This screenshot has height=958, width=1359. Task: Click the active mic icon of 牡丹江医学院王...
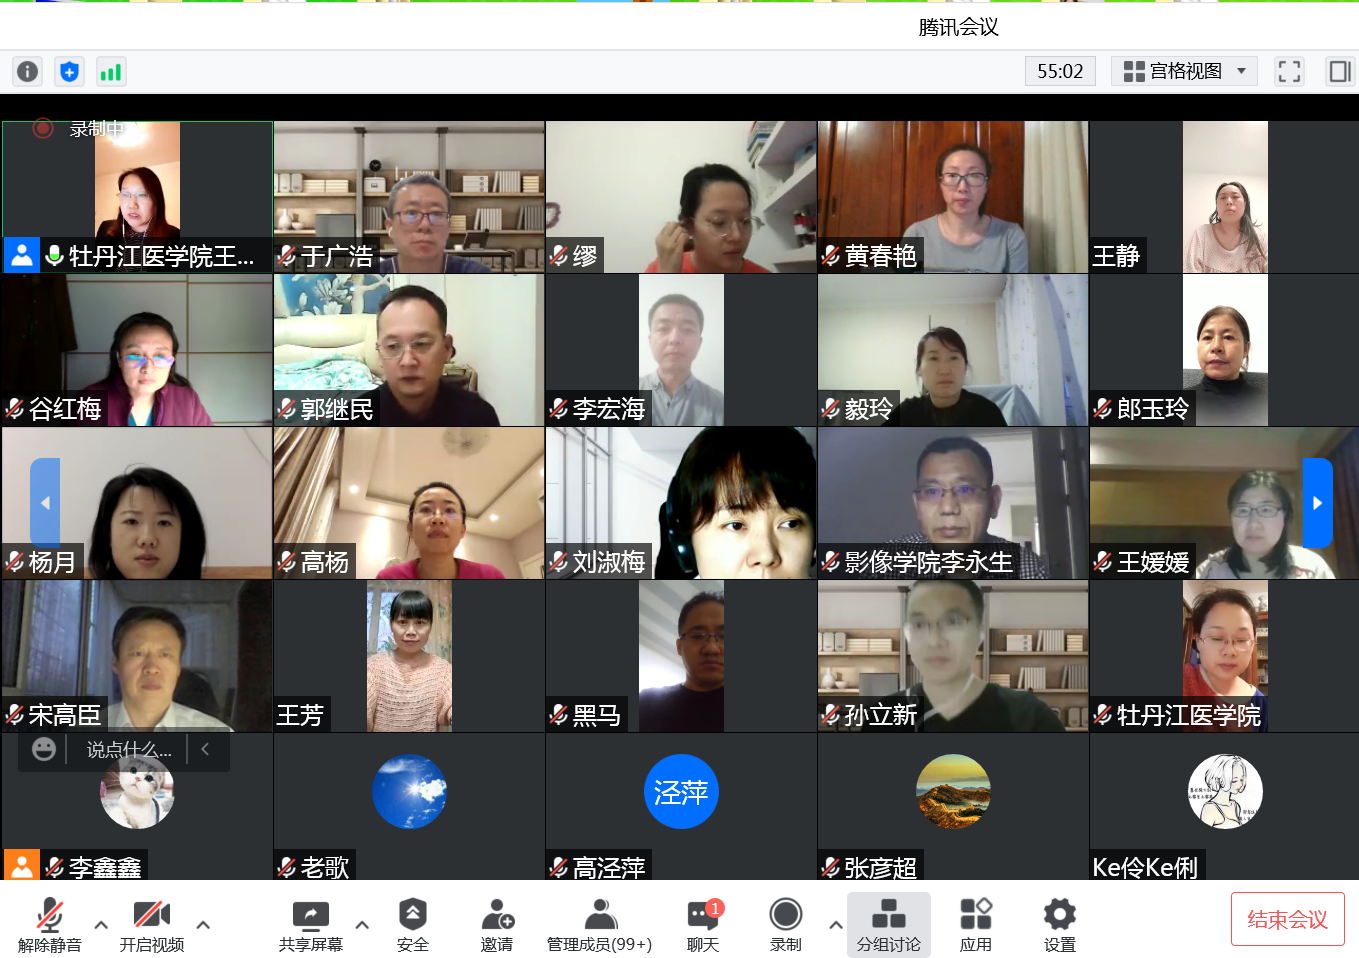54,256
